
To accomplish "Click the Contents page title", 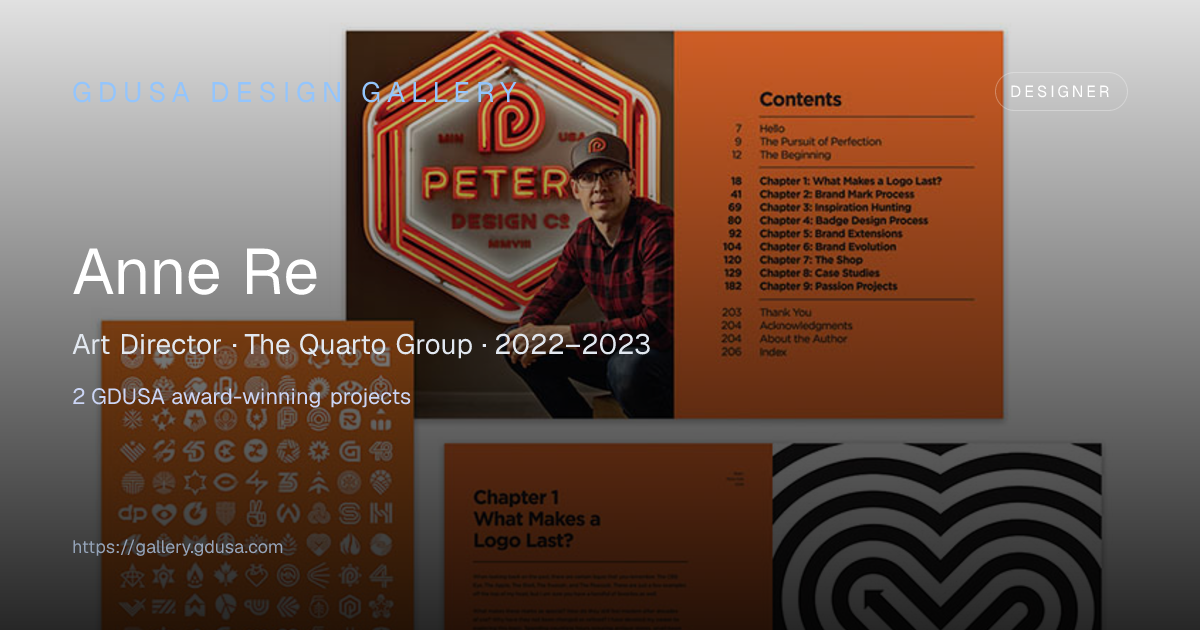I will click(800, 99).
